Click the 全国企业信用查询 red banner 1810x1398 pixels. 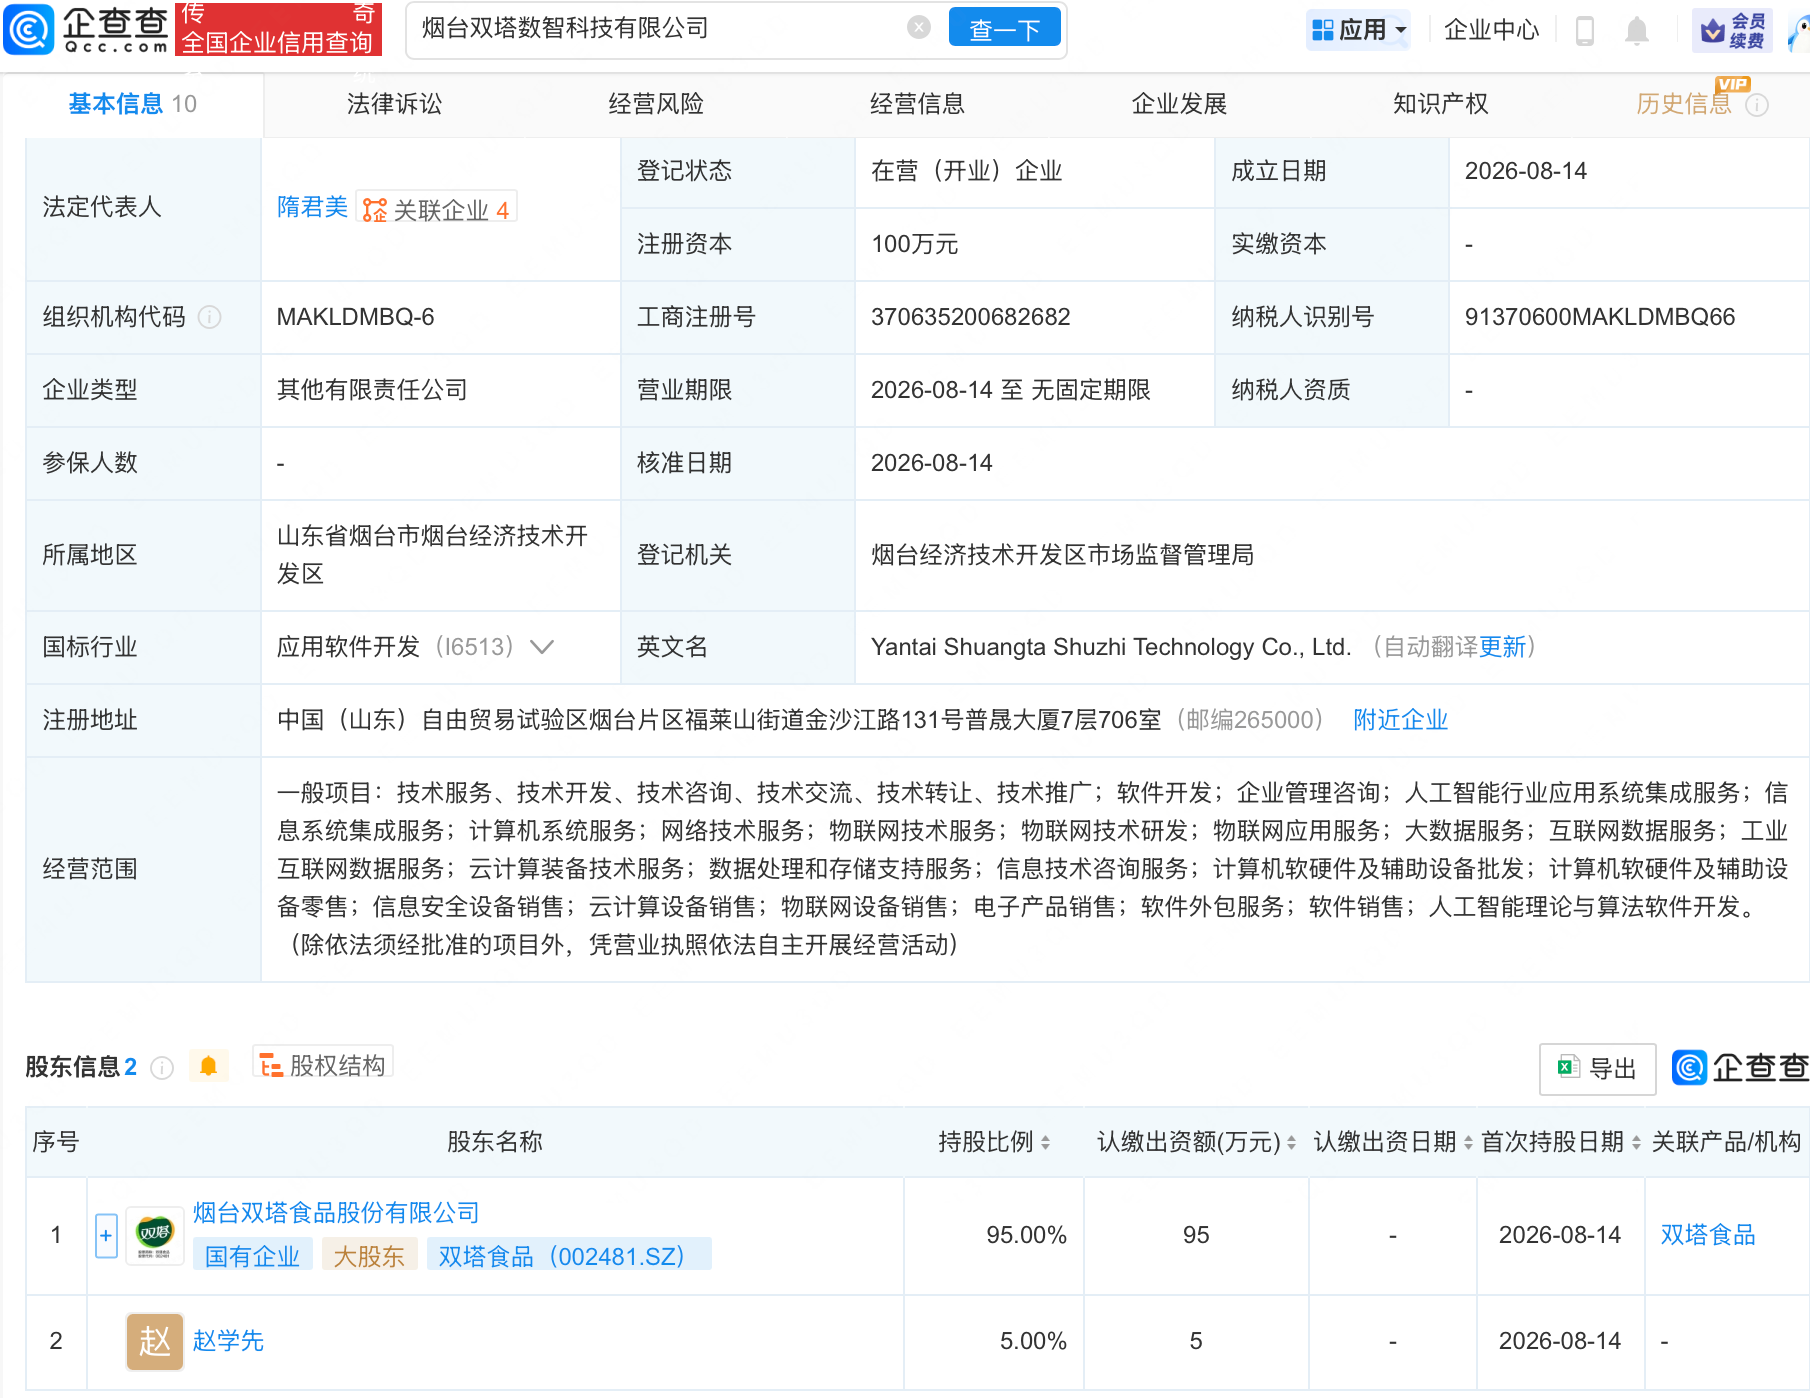277,29
